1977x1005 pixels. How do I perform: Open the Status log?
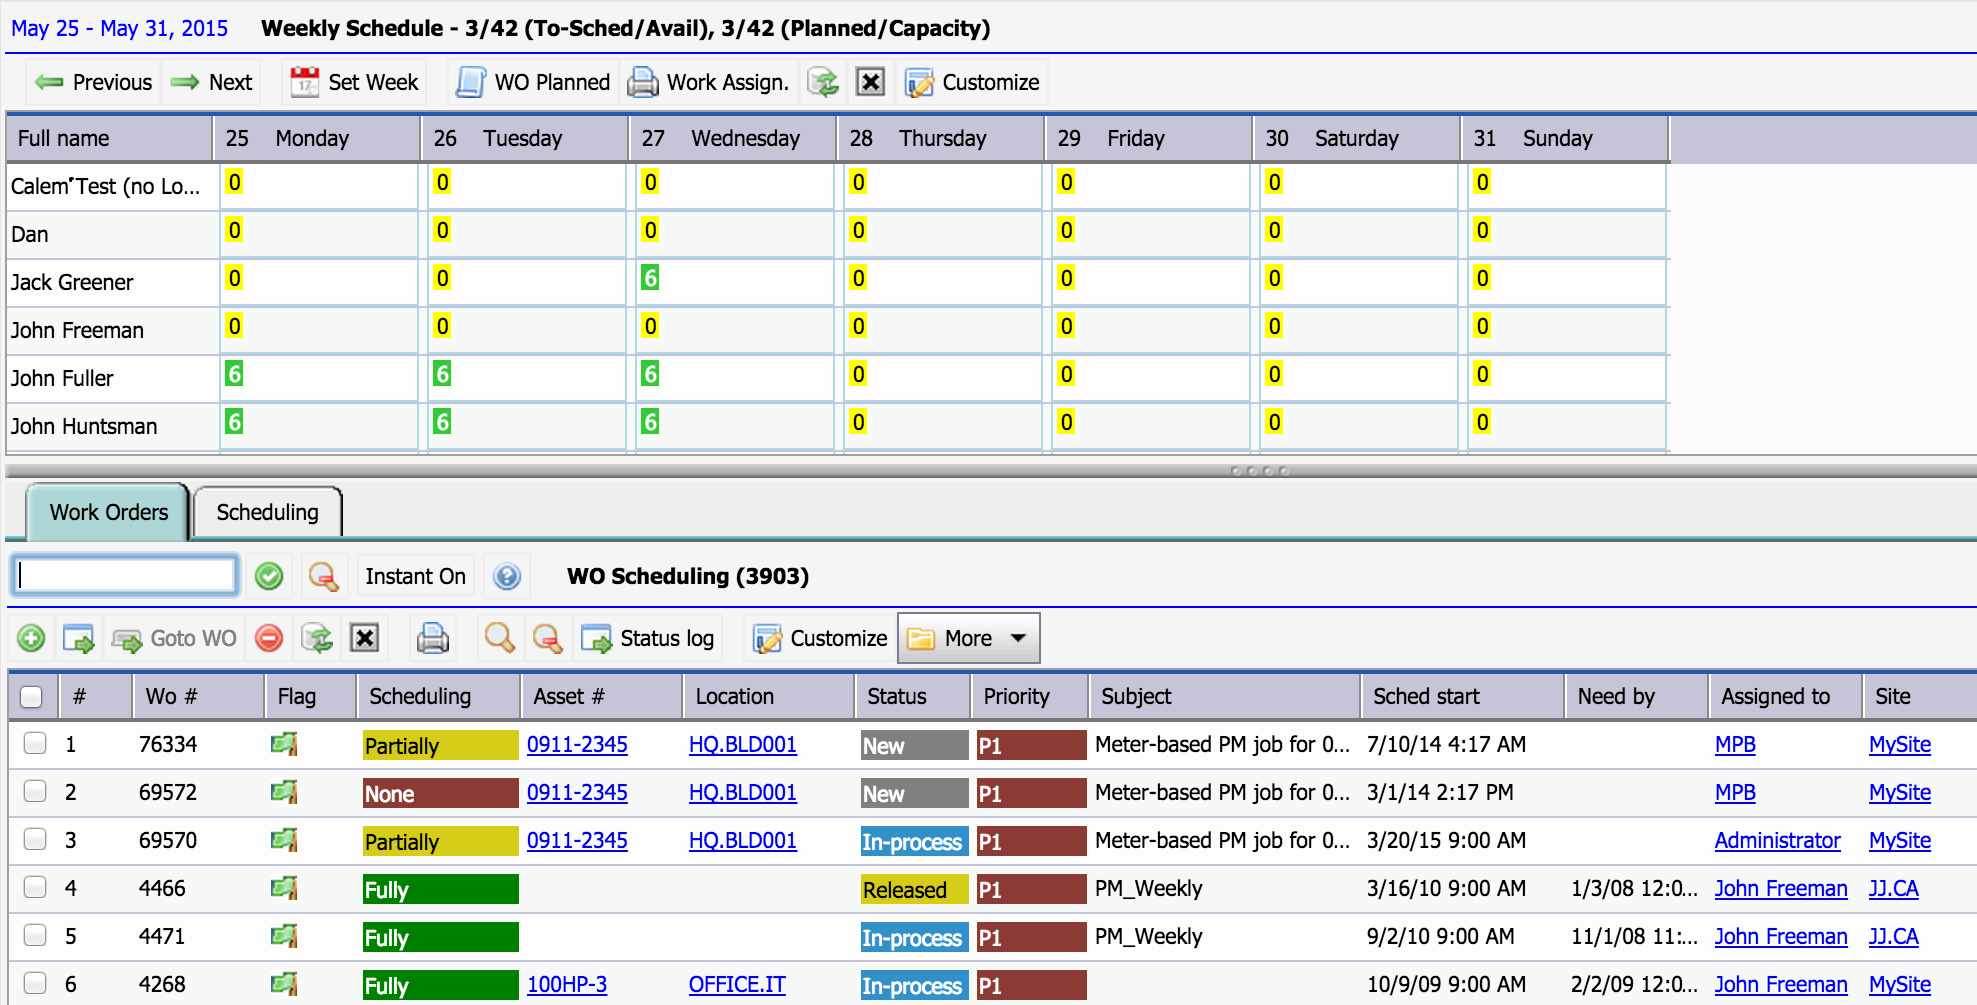click(x=648, y=638)
